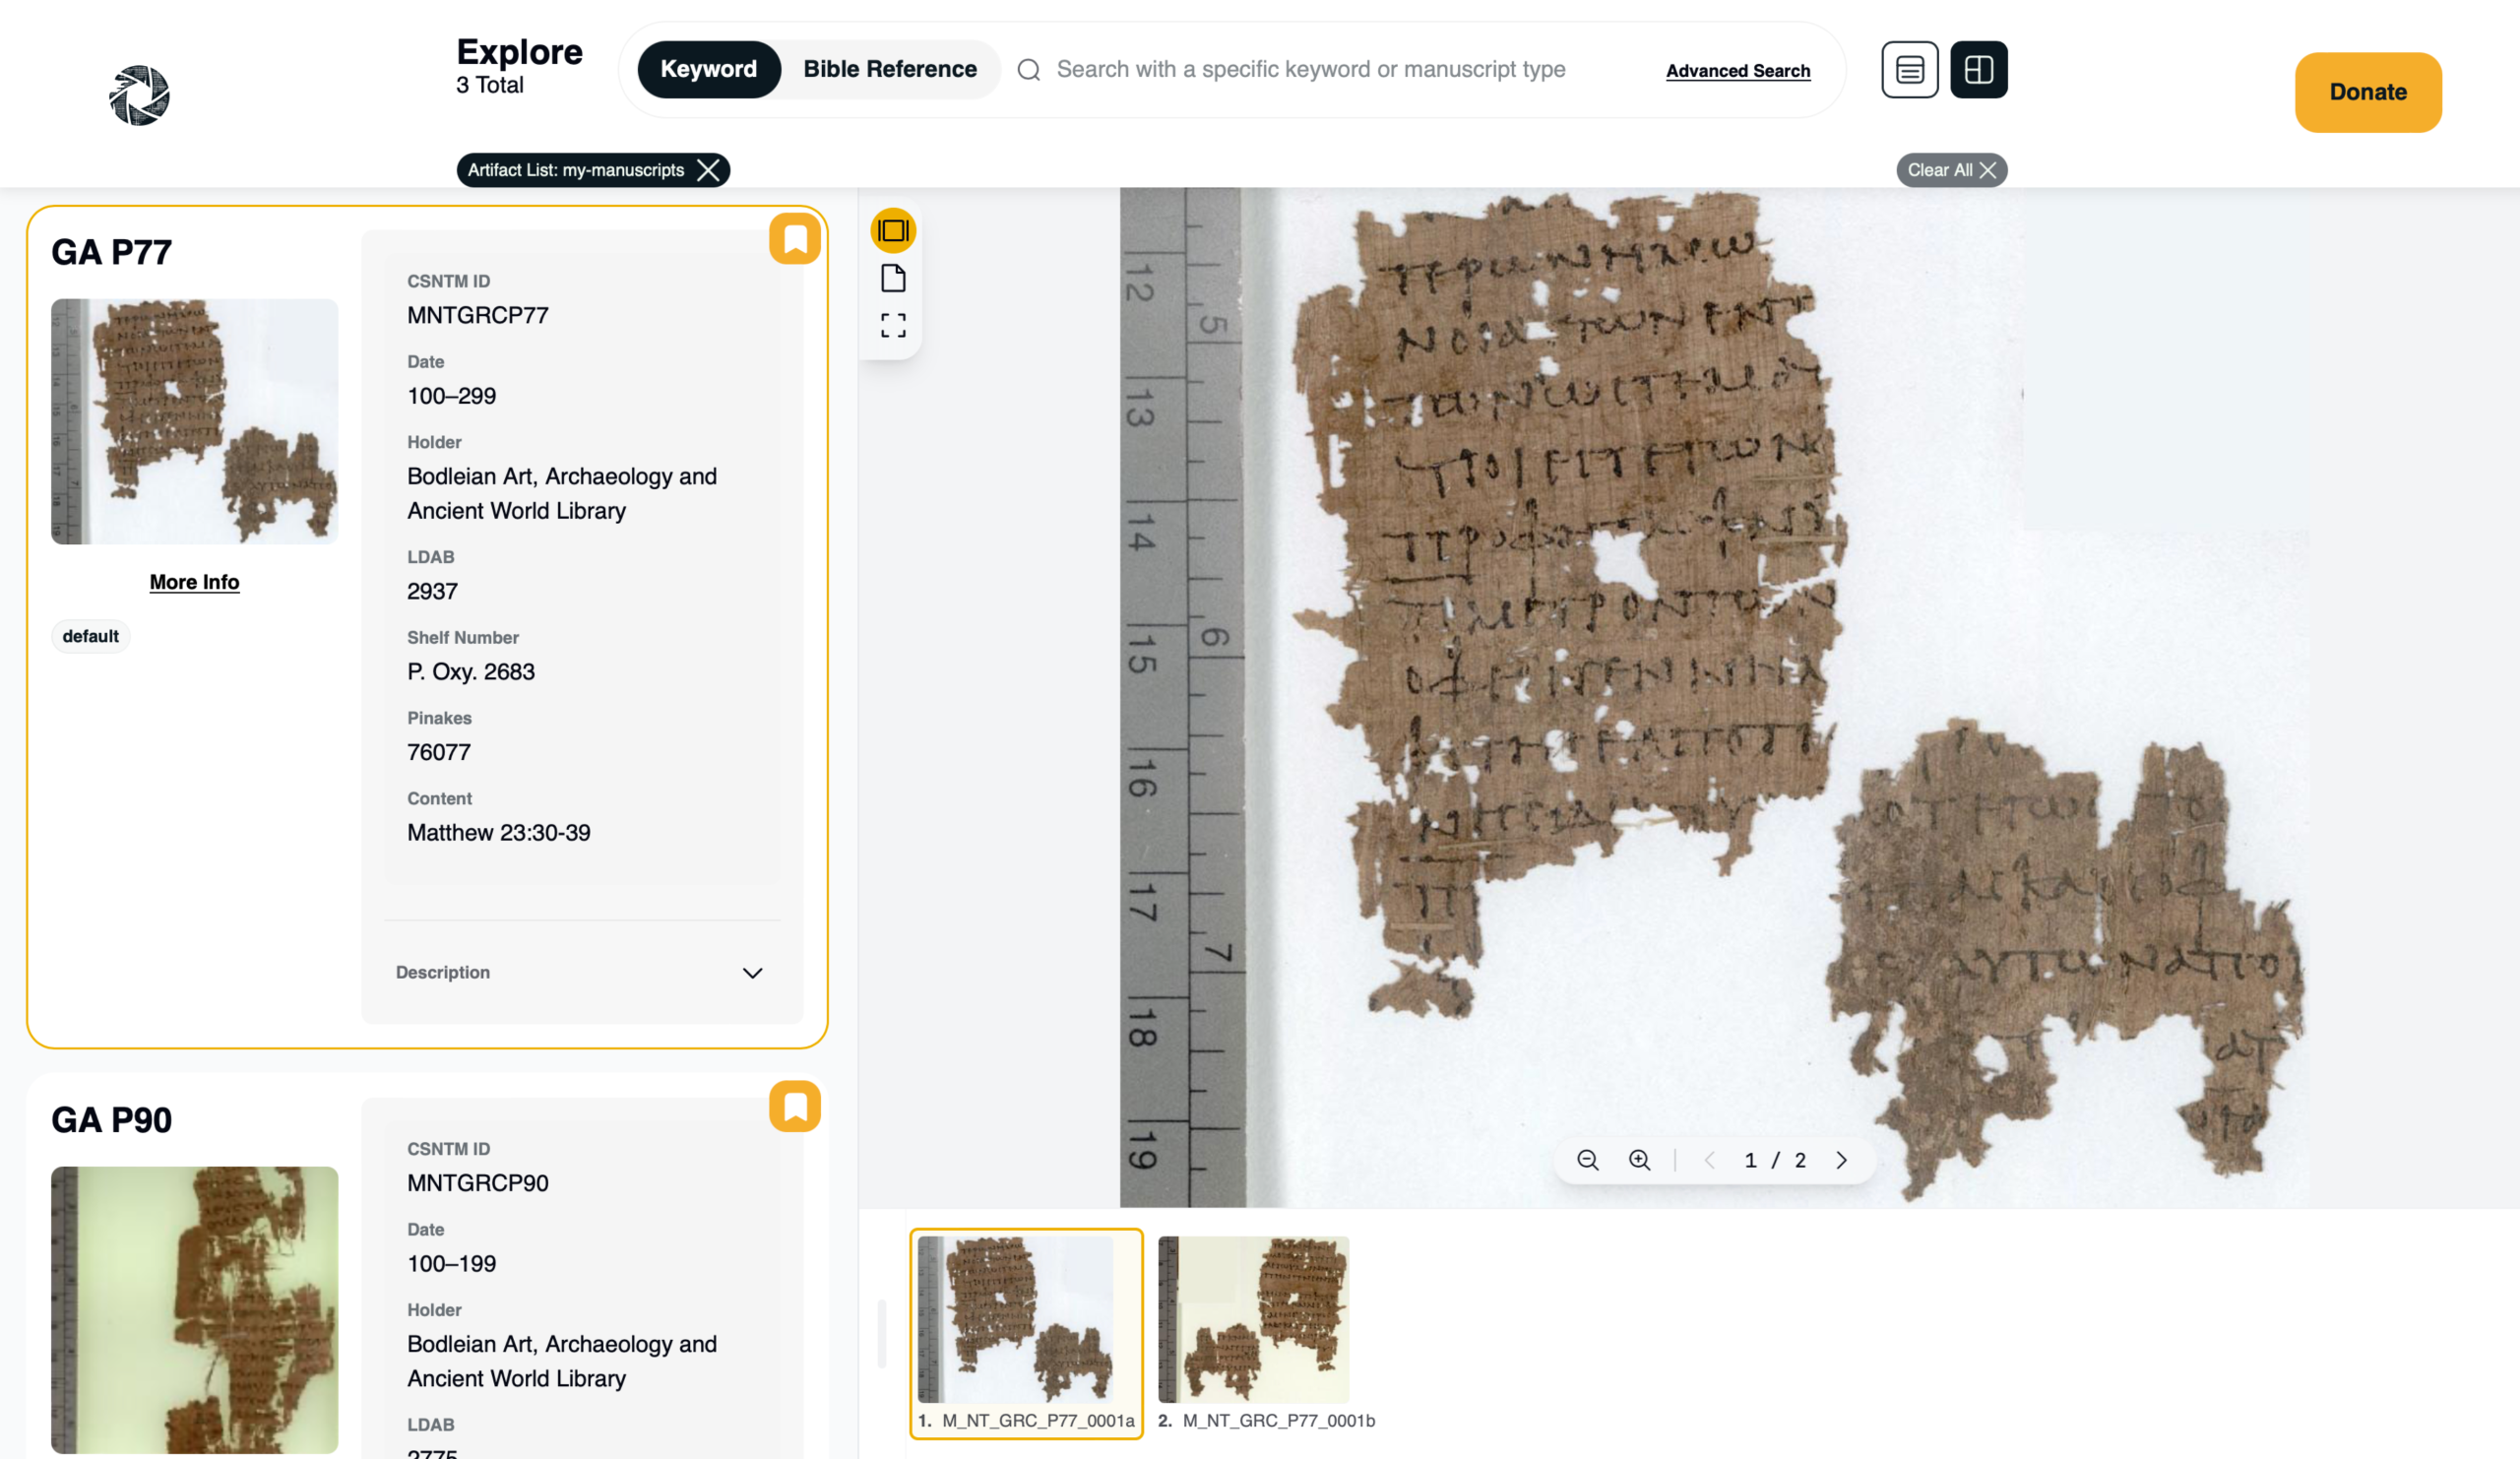Open the Advanced Search link
The height and width of the screenshot is (1459, 2520).
click(x=1737, y=71)
